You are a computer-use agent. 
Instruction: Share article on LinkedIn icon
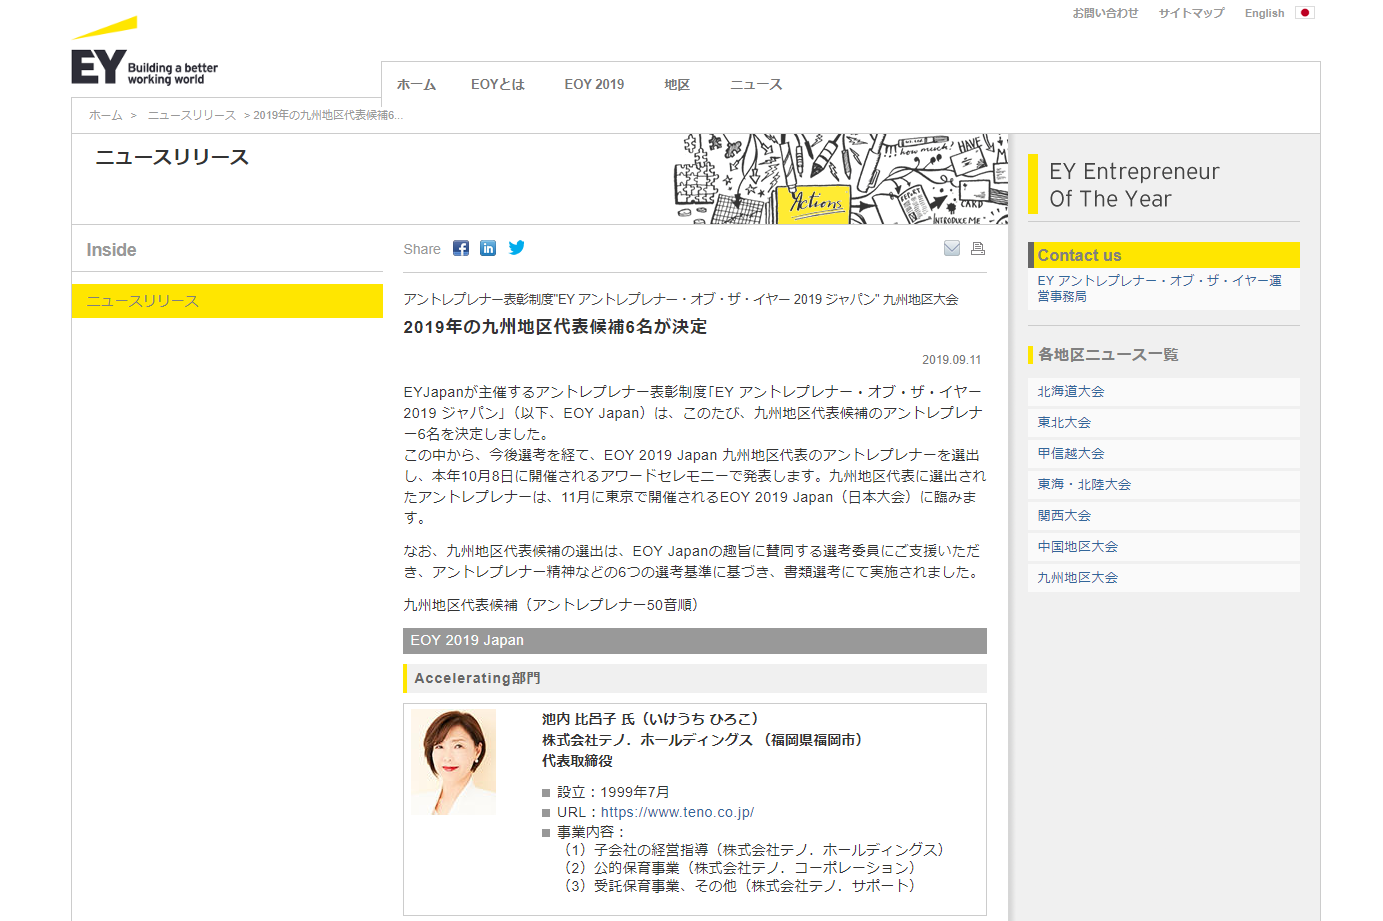(488, 248)
